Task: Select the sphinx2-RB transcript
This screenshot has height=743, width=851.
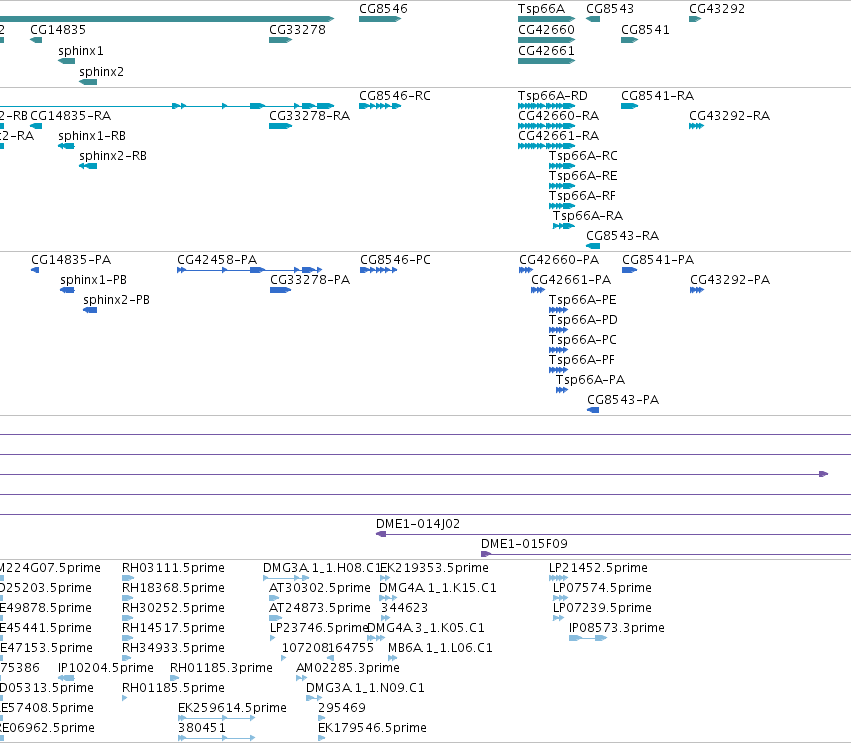Action: point(88,166)
